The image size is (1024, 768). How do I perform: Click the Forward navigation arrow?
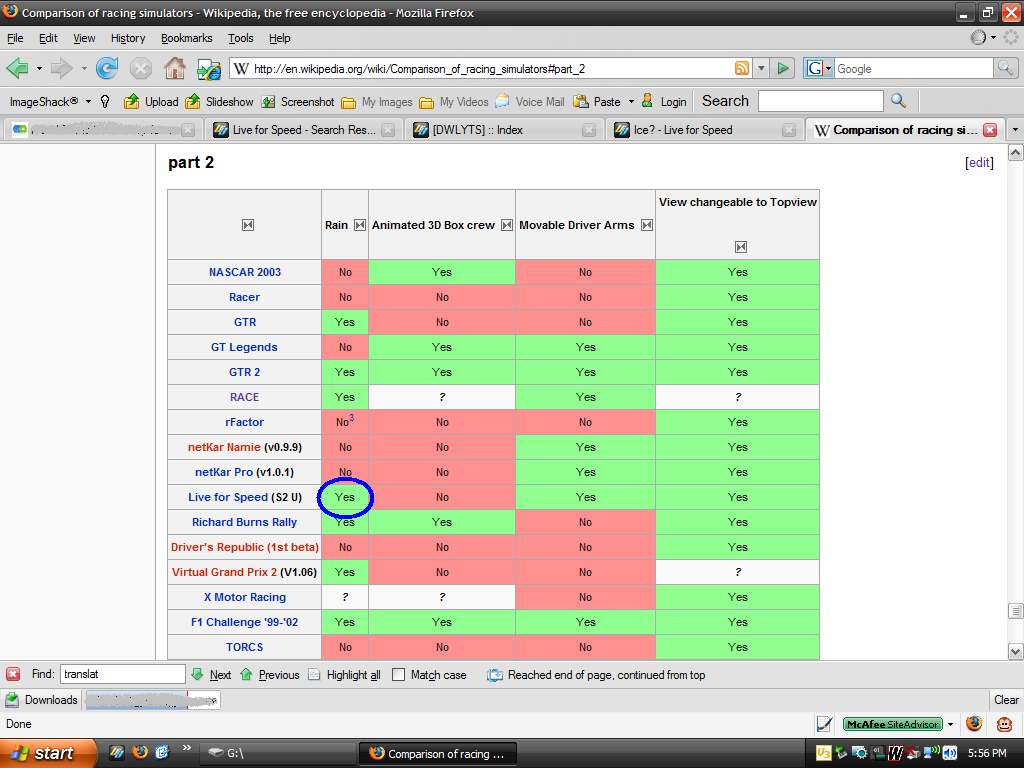[x=61, y=68]
